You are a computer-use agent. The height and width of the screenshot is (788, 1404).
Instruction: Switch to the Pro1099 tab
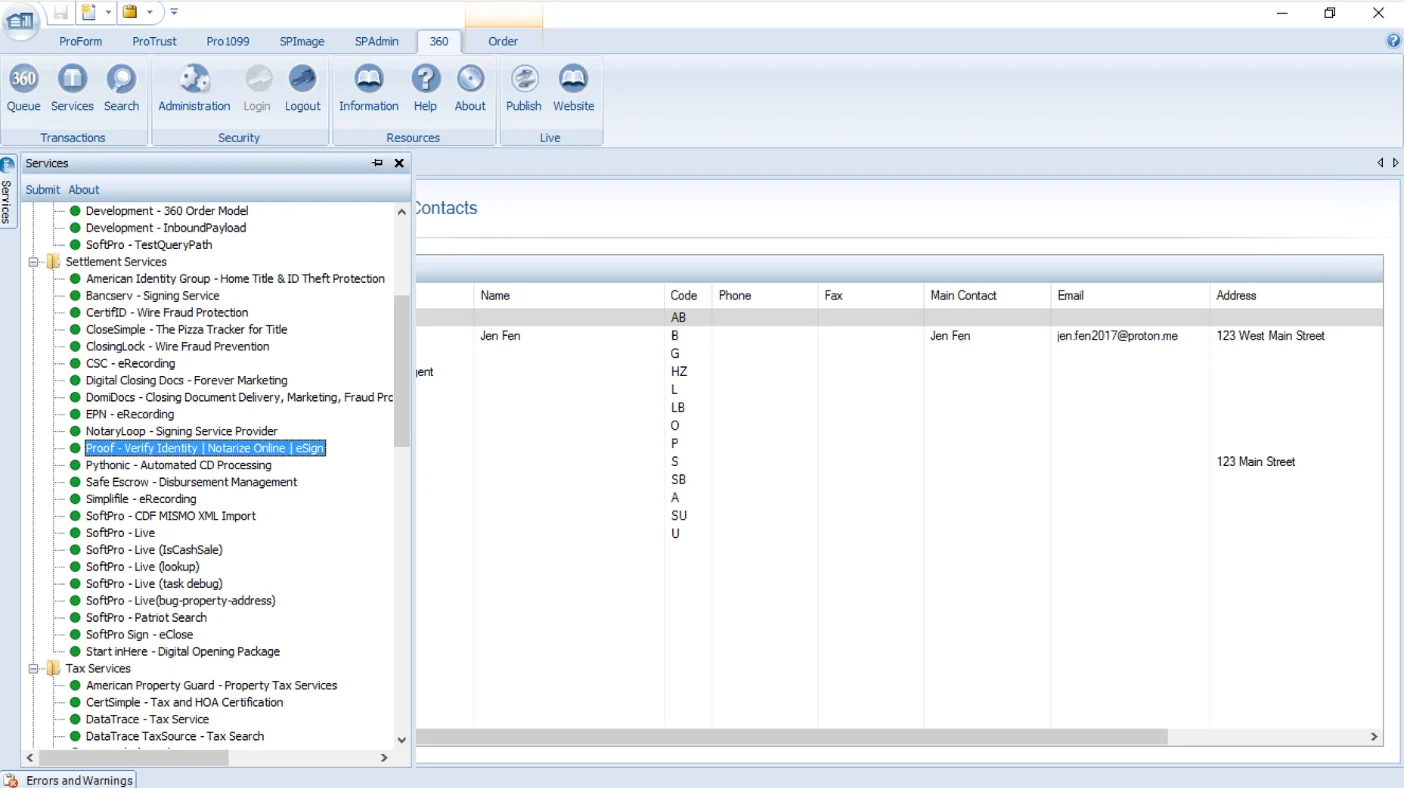coord(228,41)
